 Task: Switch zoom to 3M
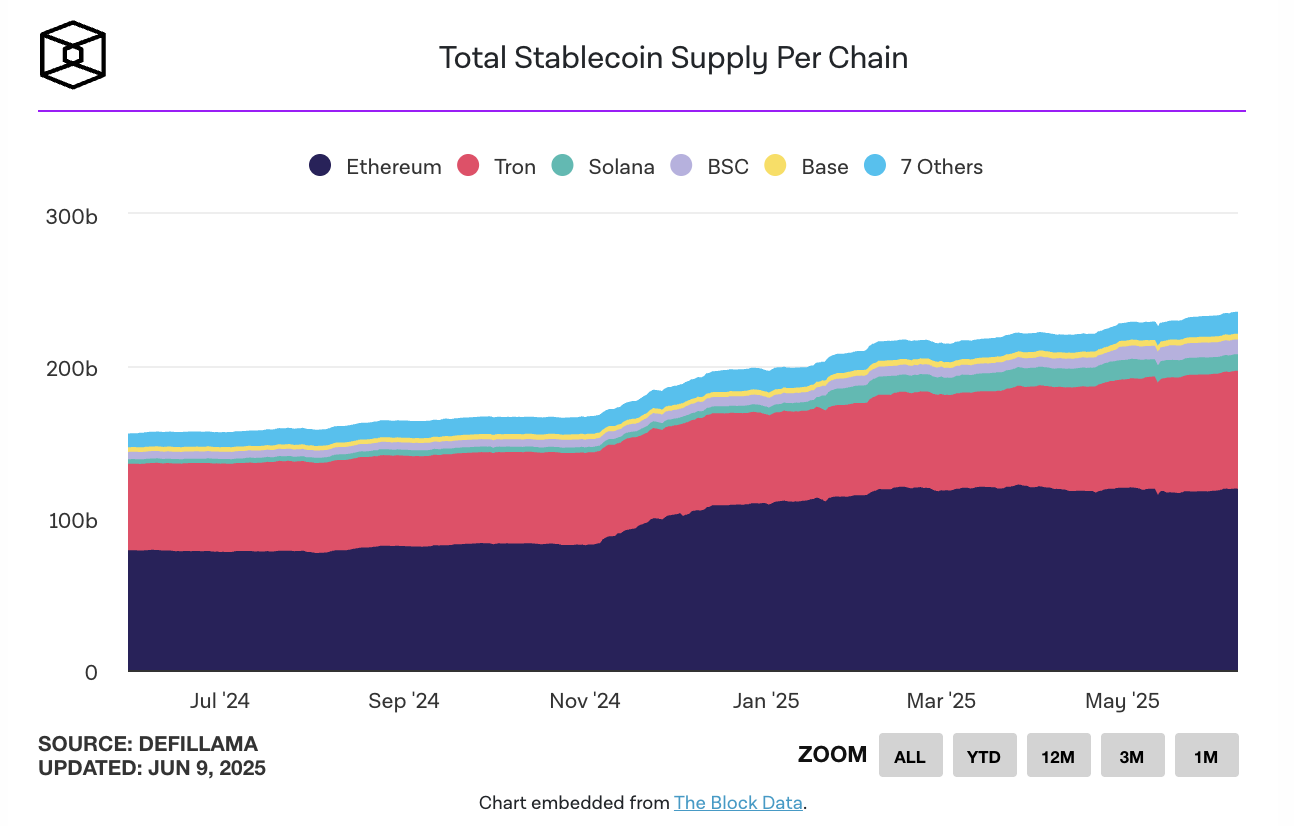1132,756
